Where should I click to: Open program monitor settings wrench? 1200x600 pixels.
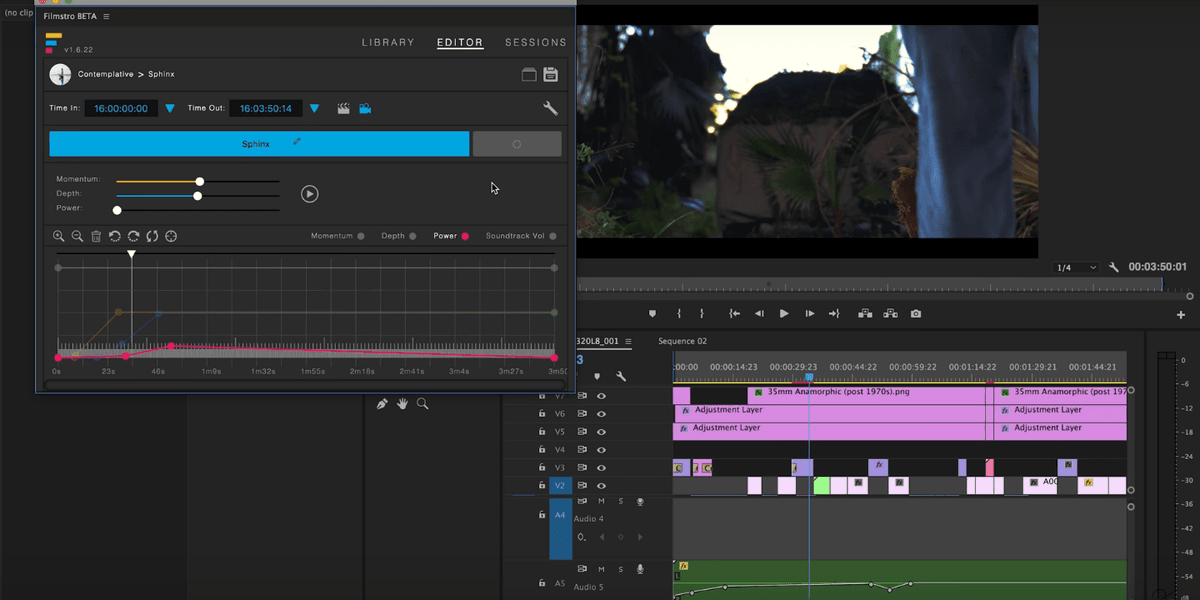click(1114, 268)
